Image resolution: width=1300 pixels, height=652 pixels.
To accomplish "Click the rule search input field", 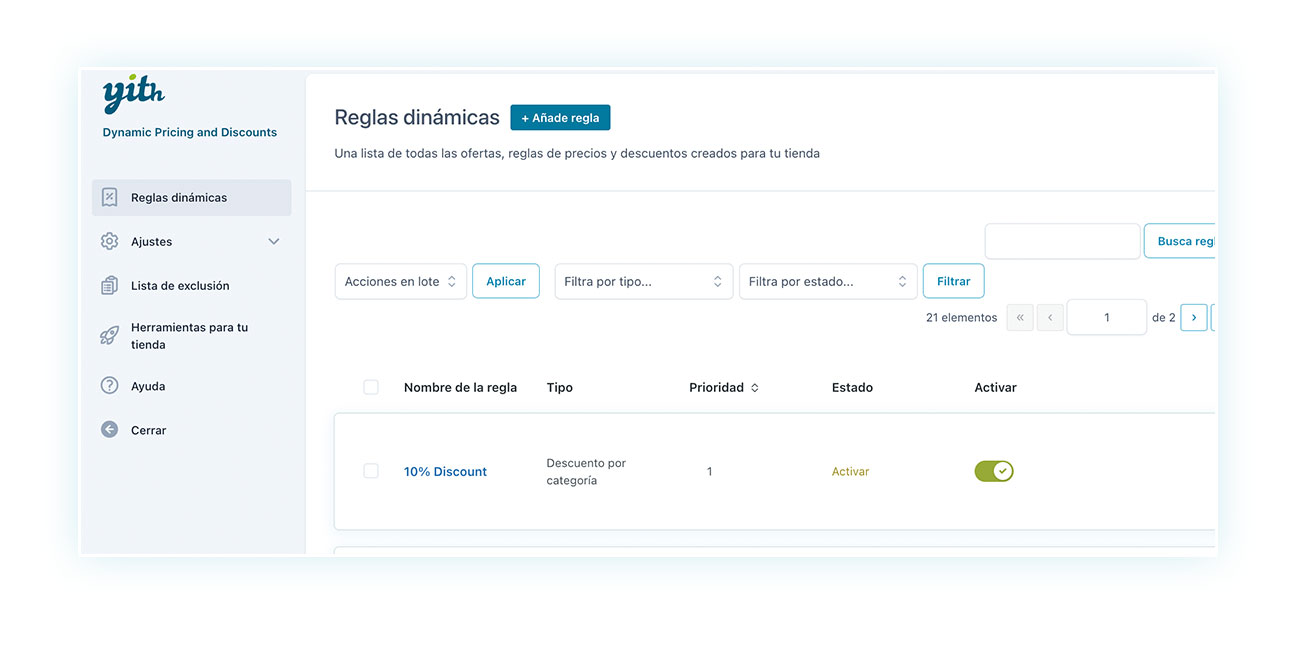I will coord(1063,241).
